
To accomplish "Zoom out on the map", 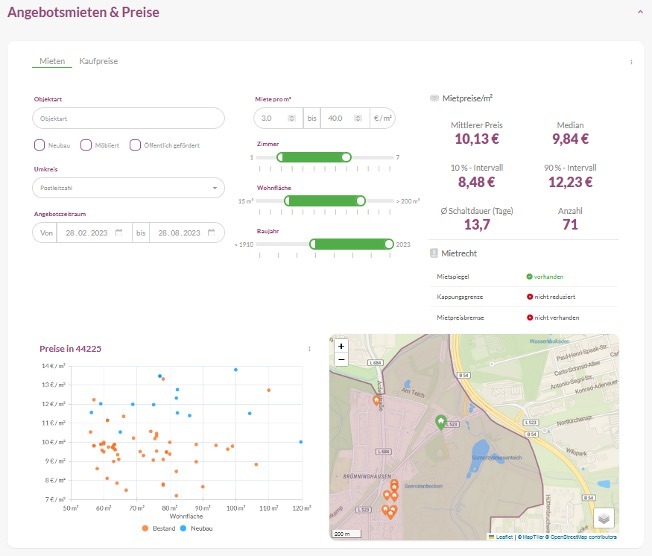I will 341,359.
